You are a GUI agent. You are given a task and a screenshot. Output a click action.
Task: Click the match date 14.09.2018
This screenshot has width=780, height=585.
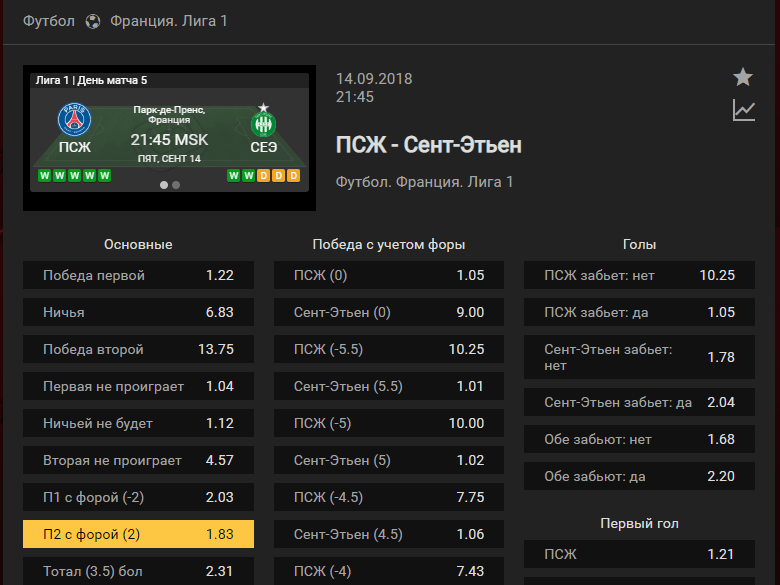374,79
